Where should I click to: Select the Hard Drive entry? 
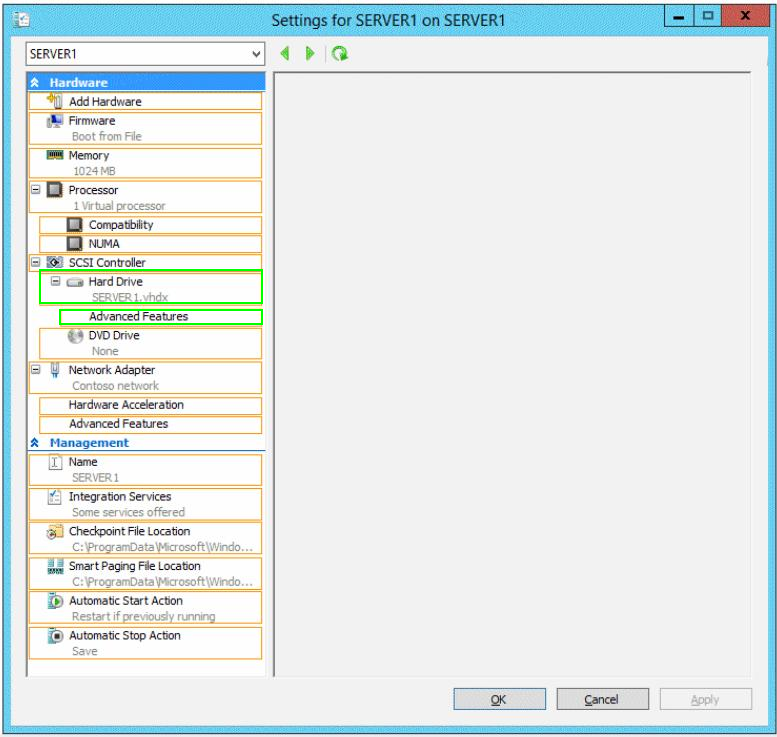point(151,287)
